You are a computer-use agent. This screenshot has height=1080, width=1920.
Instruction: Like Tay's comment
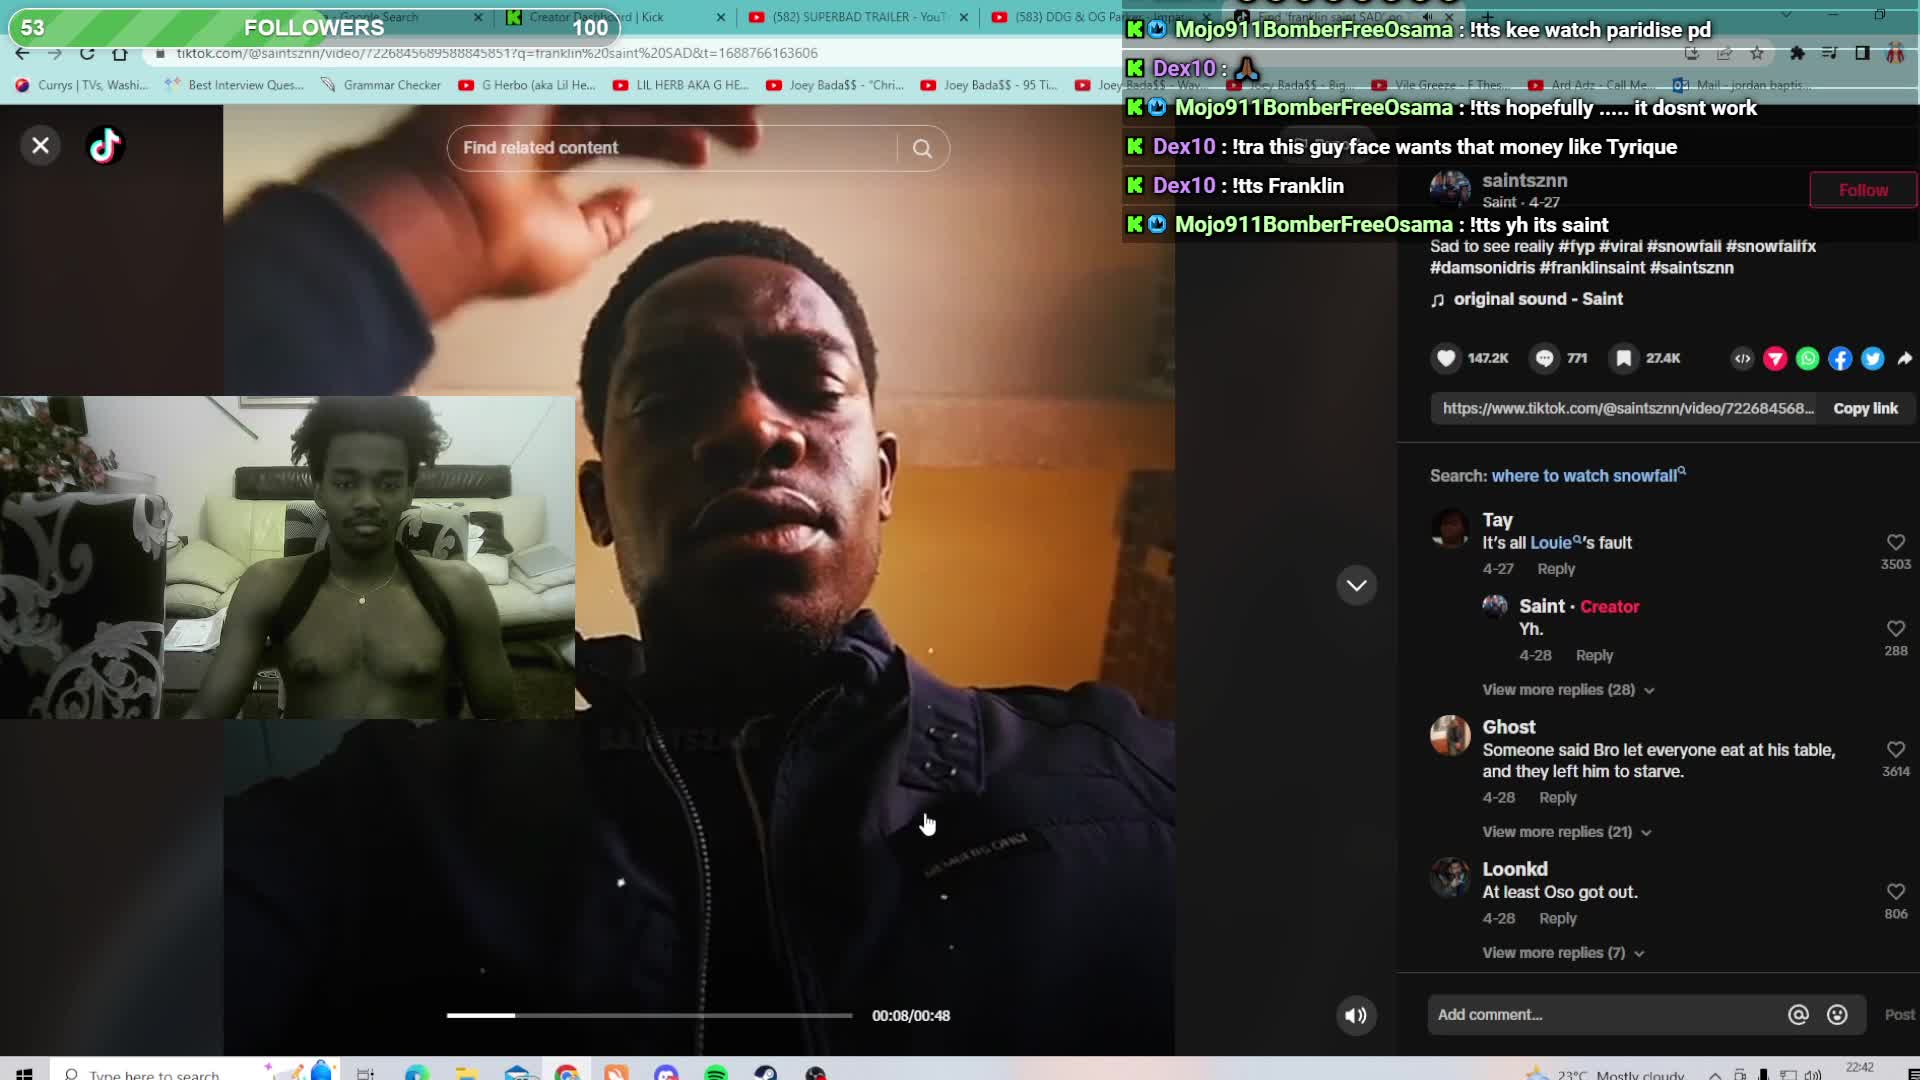point(1895,542)
